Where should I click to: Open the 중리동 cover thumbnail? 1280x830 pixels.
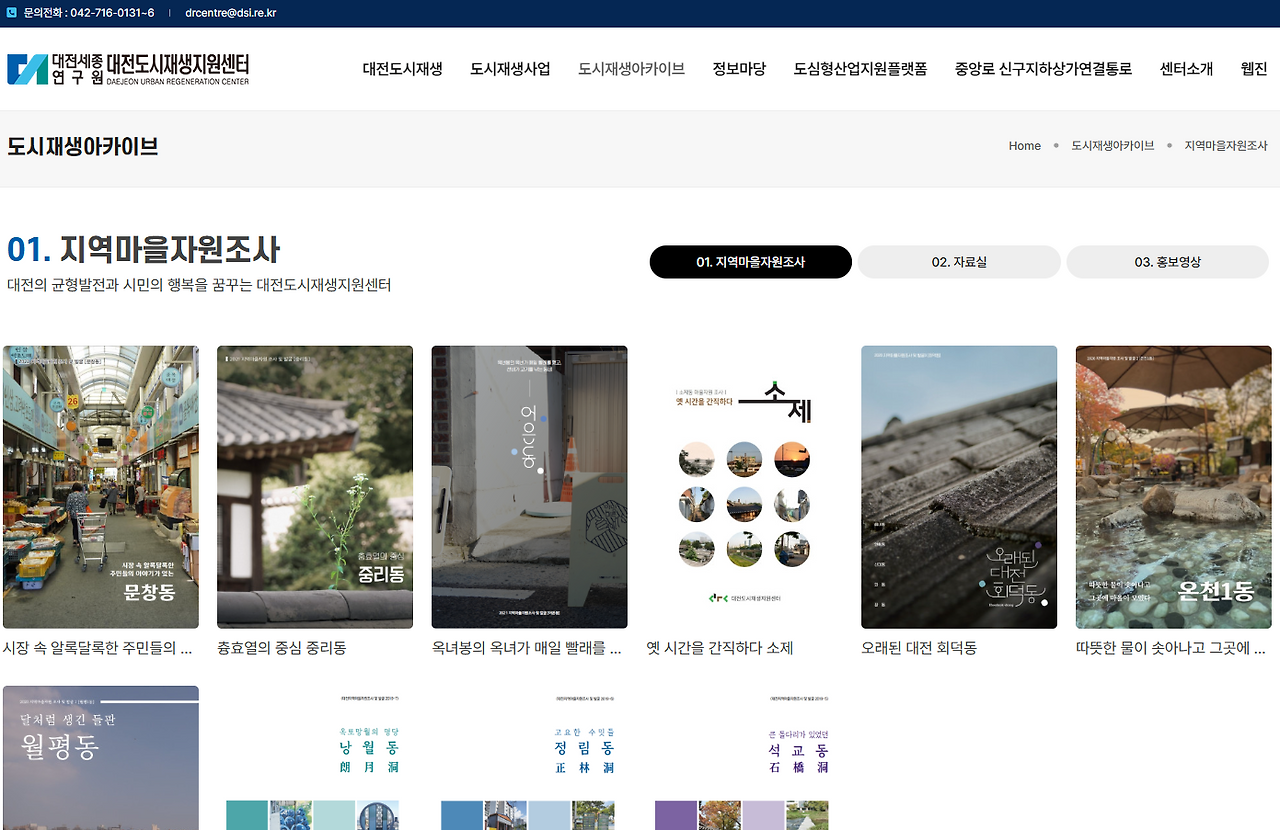pos(315,487)
